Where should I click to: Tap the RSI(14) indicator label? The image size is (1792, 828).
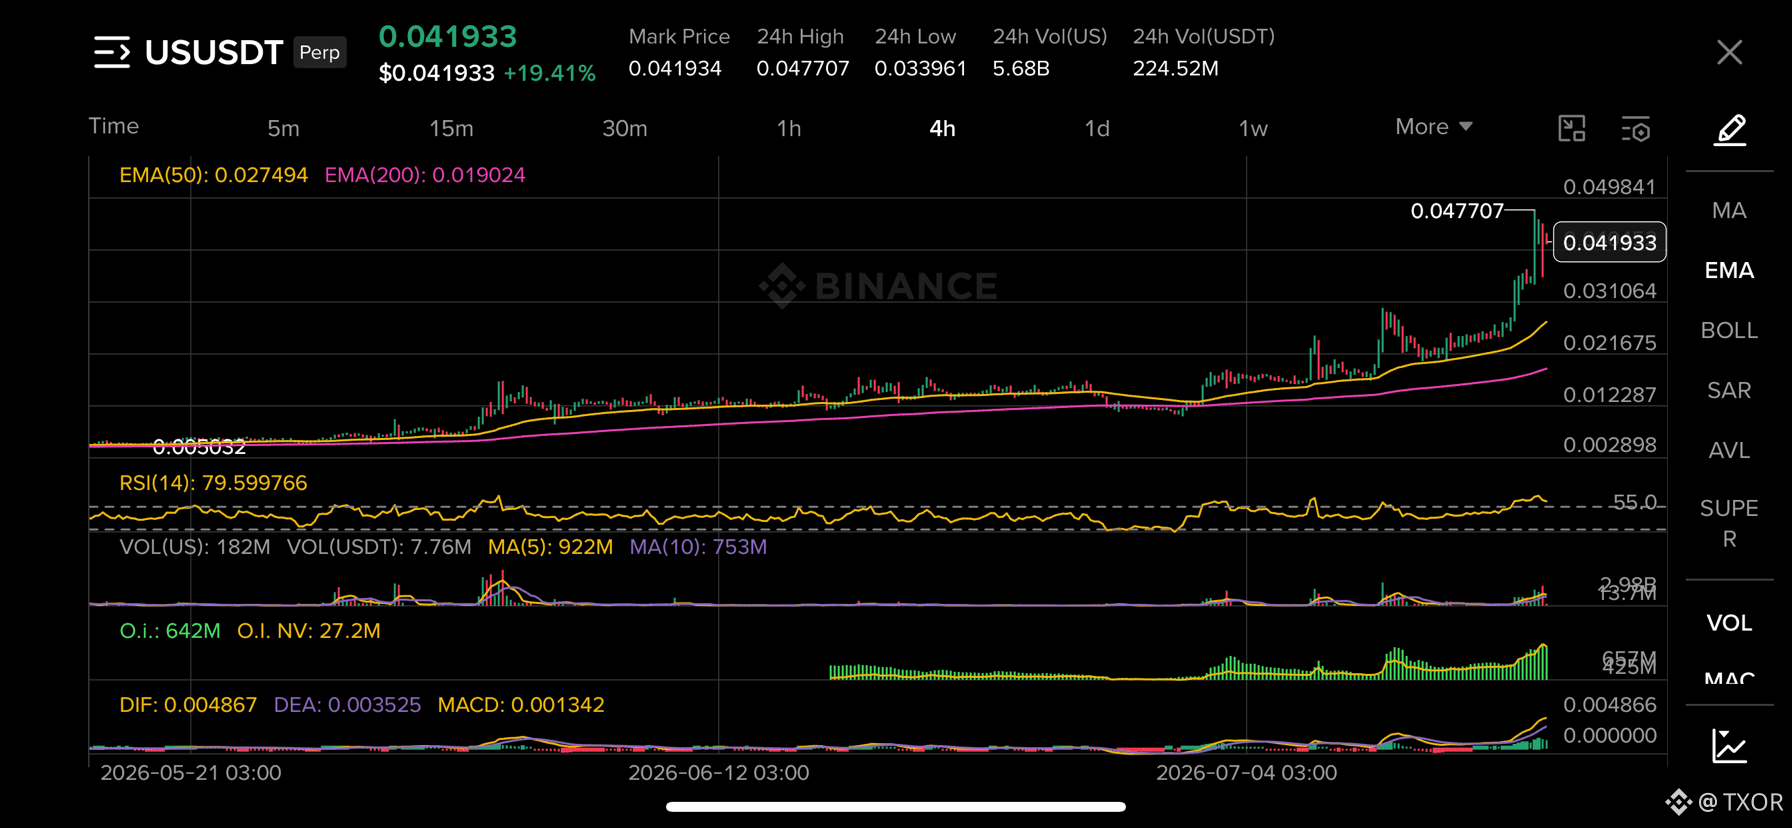(x=213, y=483)
